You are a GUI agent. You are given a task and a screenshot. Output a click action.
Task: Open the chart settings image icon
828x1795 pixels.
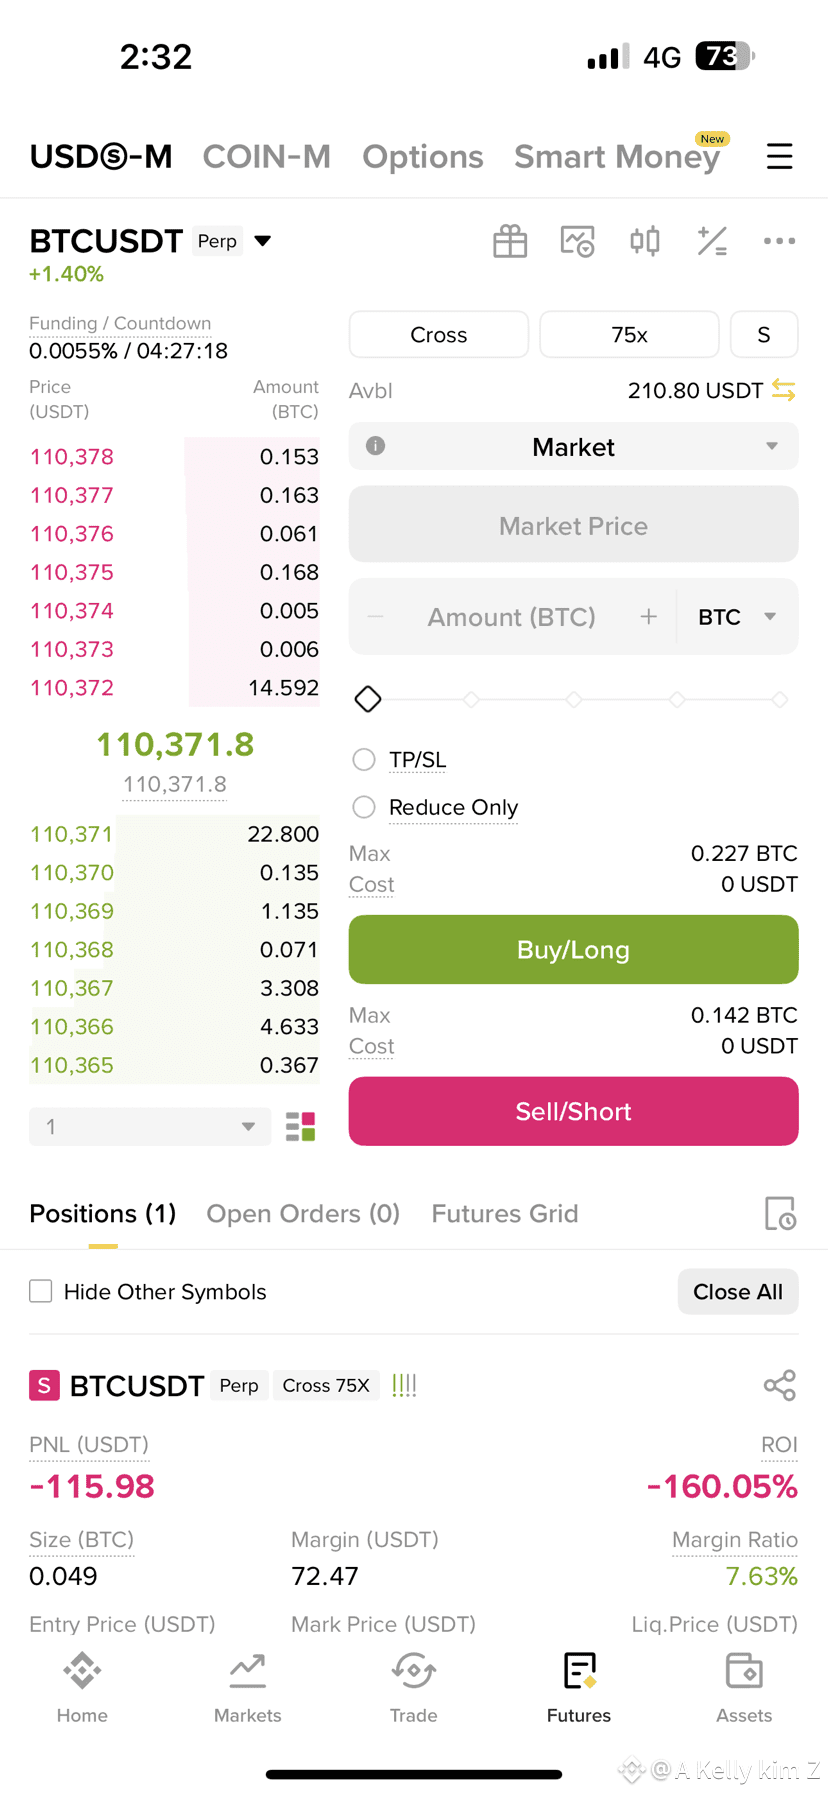click(x=577, y=241)
